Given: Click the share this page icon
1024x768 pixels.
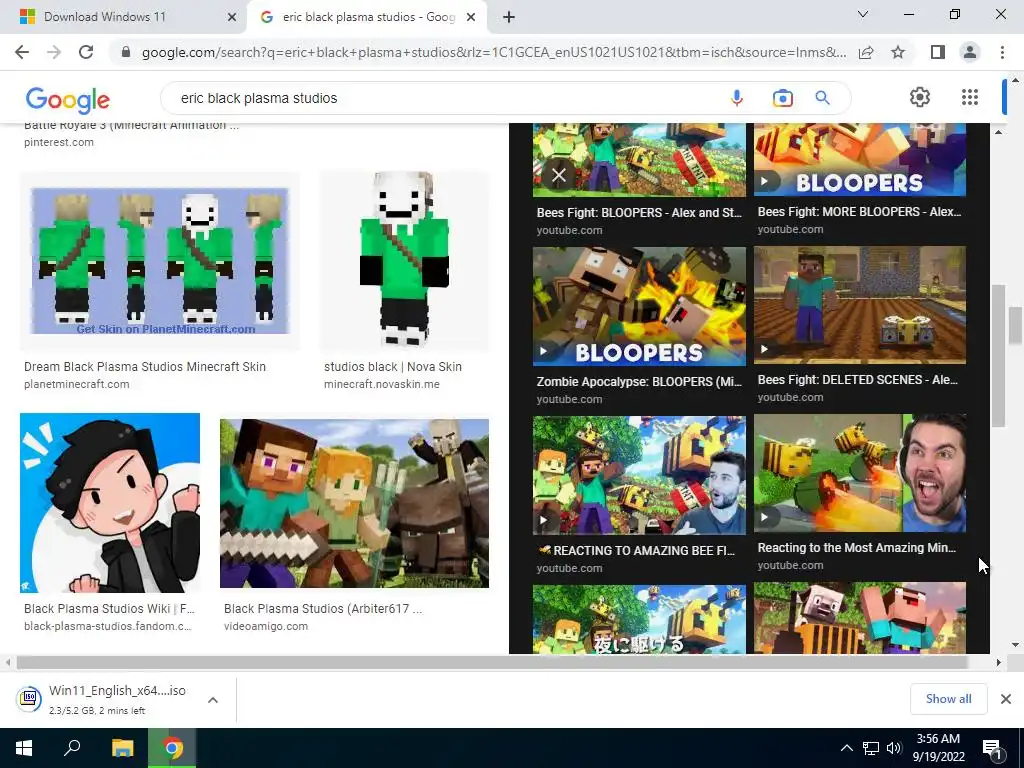Looking at the screenshot, I should click(x=866, y=52).
